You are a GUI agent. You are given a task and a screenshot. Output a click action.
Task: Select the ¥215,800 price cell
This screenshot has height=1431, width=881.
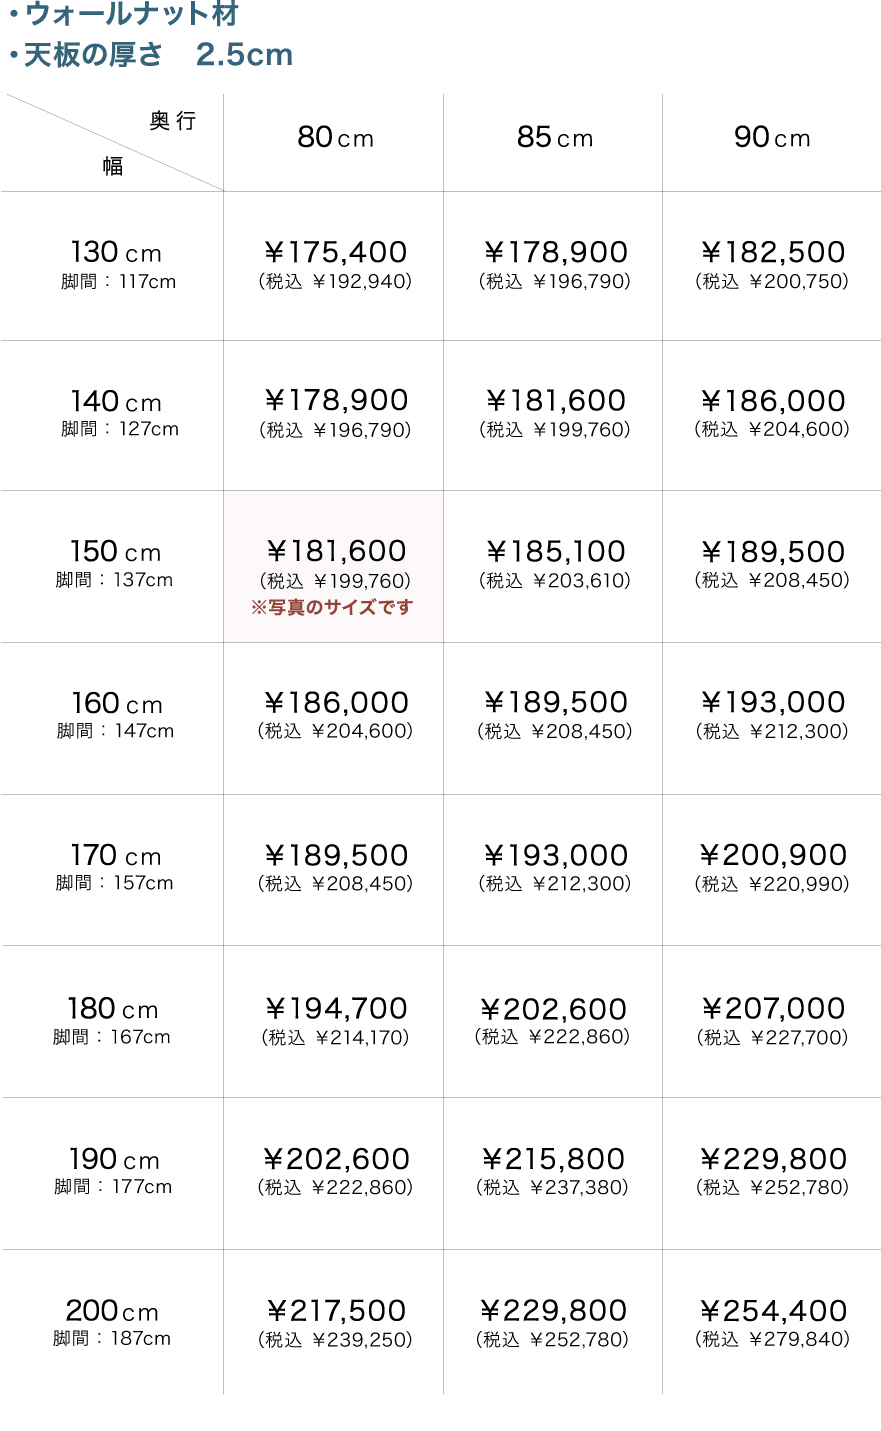pos(553,1159)
